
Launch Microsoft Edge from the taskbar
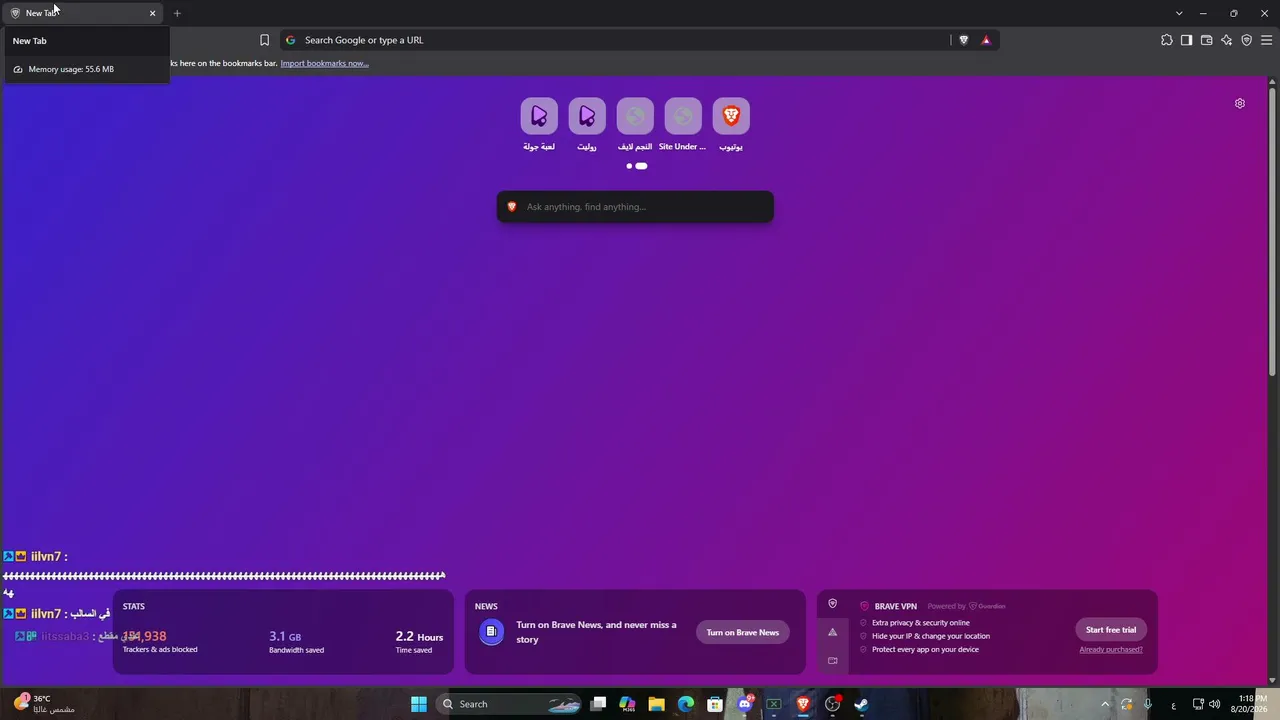coord(686,704)
